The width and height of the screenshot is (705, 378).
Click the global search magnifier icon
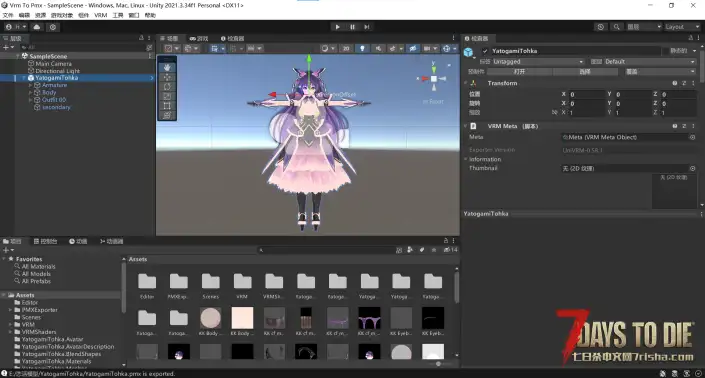tap(616, 27)
